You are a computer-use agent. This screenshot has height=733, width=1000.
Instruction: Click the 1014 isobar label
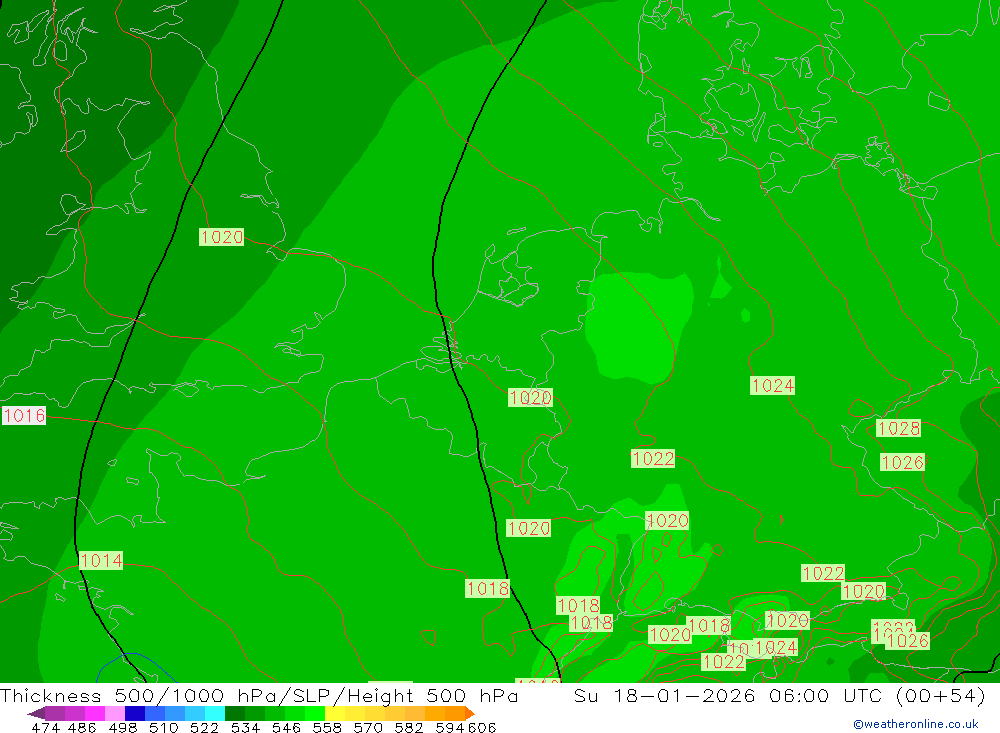pos(101,561)
